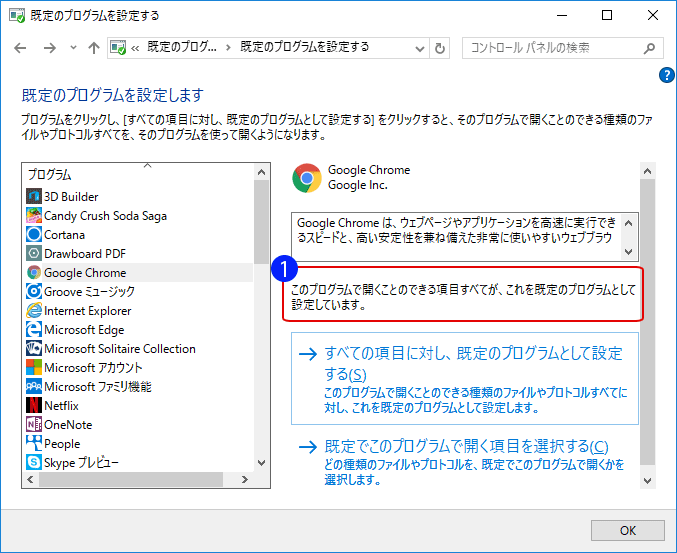Image resolution: width=677 pixels, height=553 pixels.
Task: Click the People icon
Action: [34, 443]
